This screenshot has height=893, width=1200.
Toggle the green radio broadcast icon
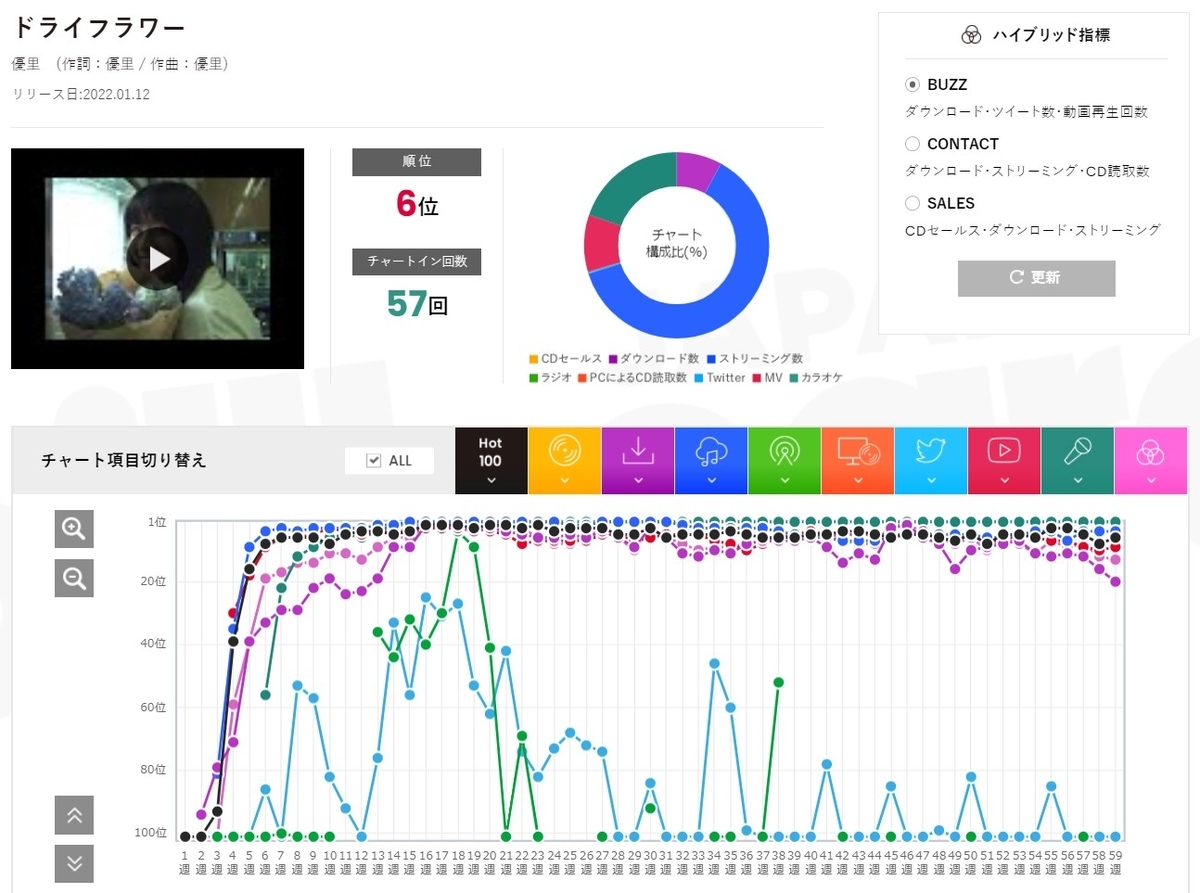(784, 453)
